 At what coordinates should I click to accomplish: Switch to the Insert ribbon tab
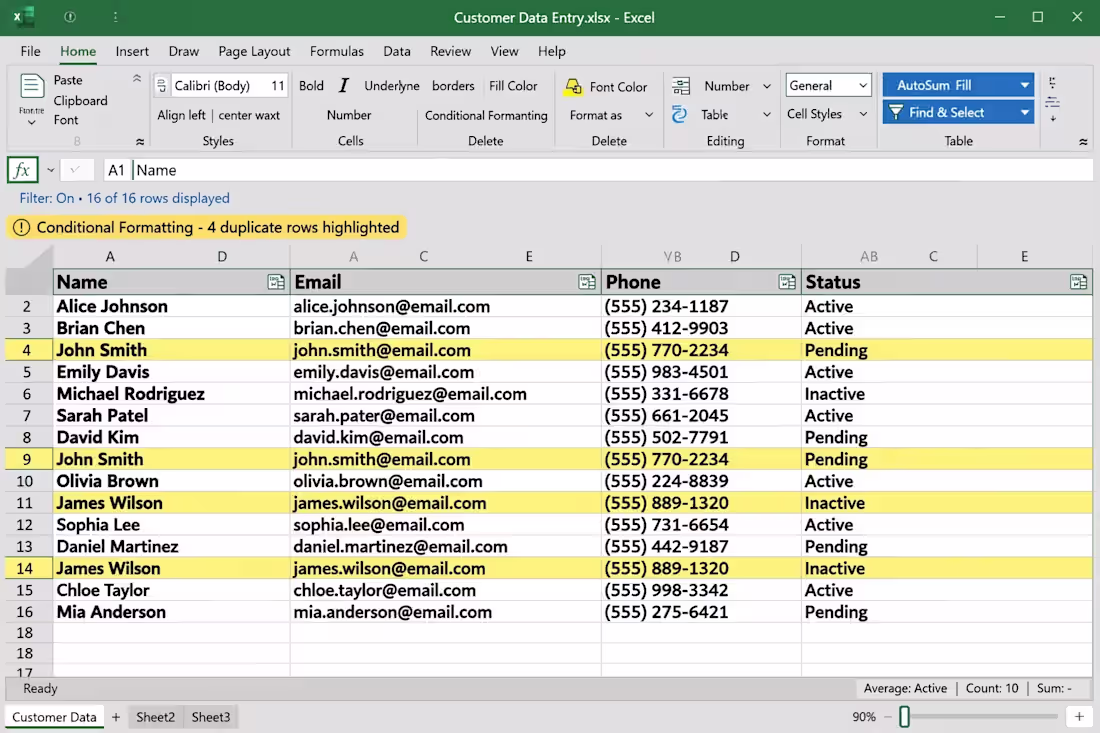(132, 51)
